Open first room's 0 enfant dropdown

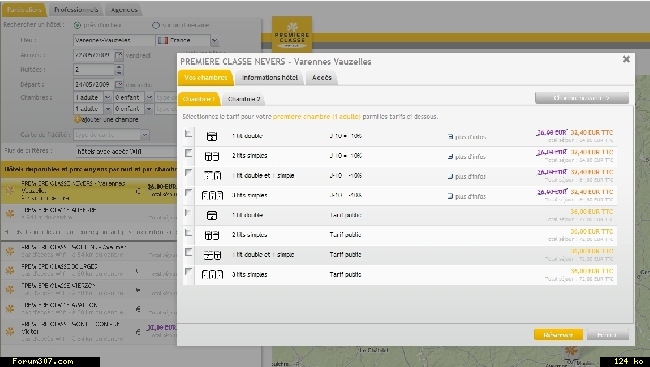pos(149,97)
